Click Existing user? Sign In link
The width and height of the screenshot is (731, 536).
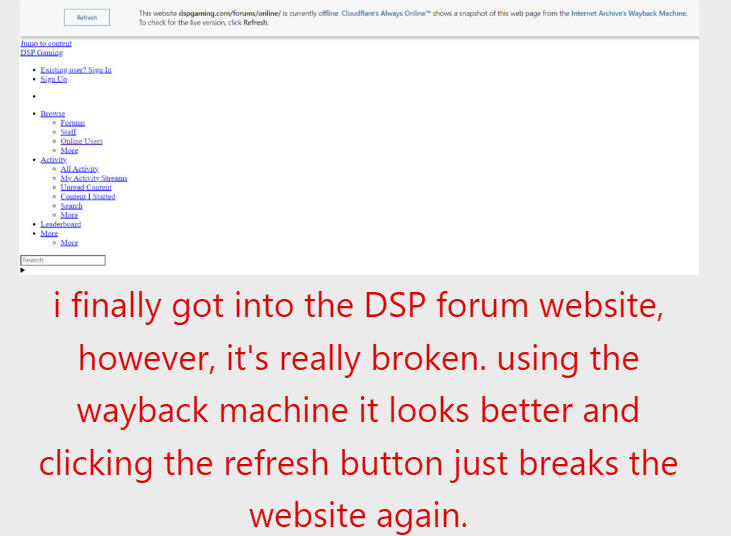point(76,70)
